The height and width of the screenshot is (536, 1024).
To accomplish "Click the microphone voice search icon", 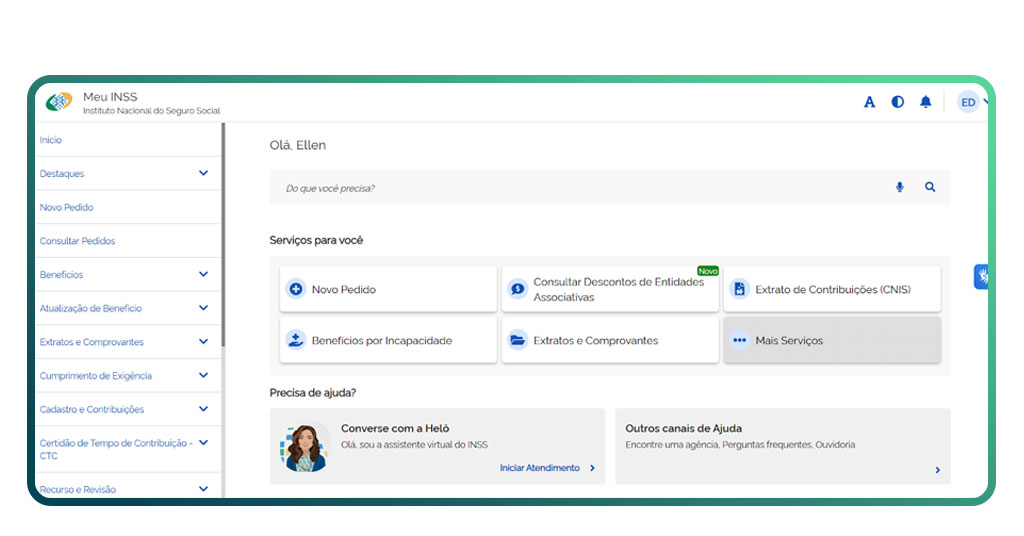I will 899,187.
